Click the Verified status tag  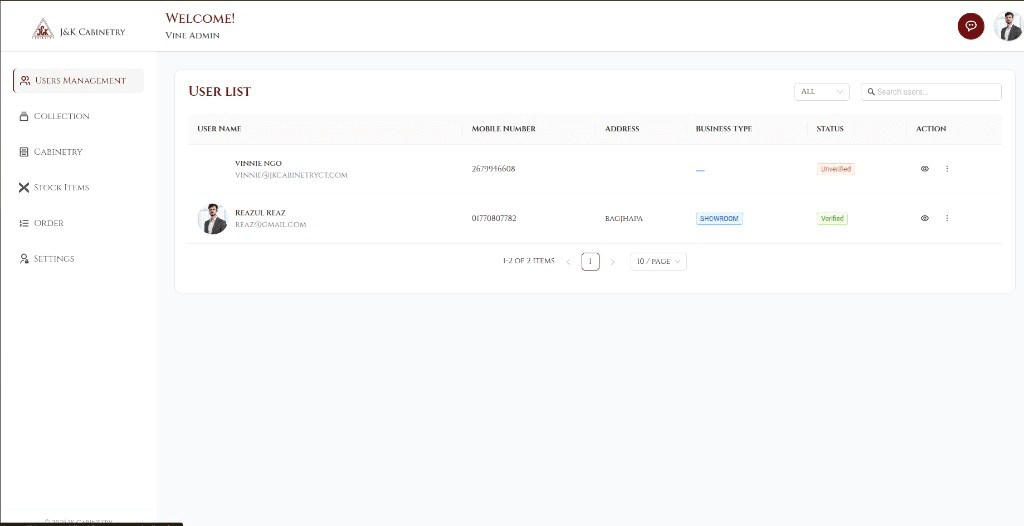tap(832, 218)
